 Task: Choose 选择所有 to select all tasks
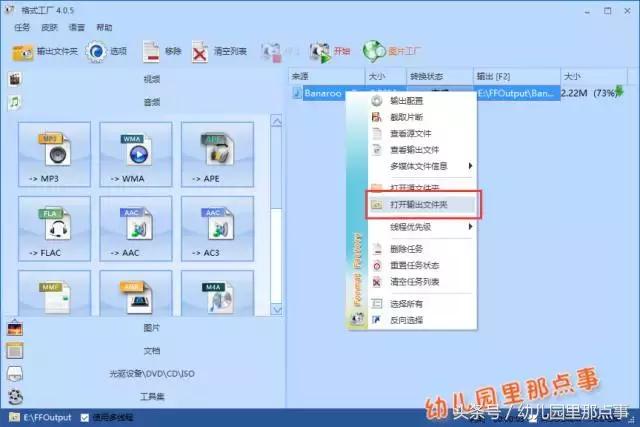[x=421, y=303]
